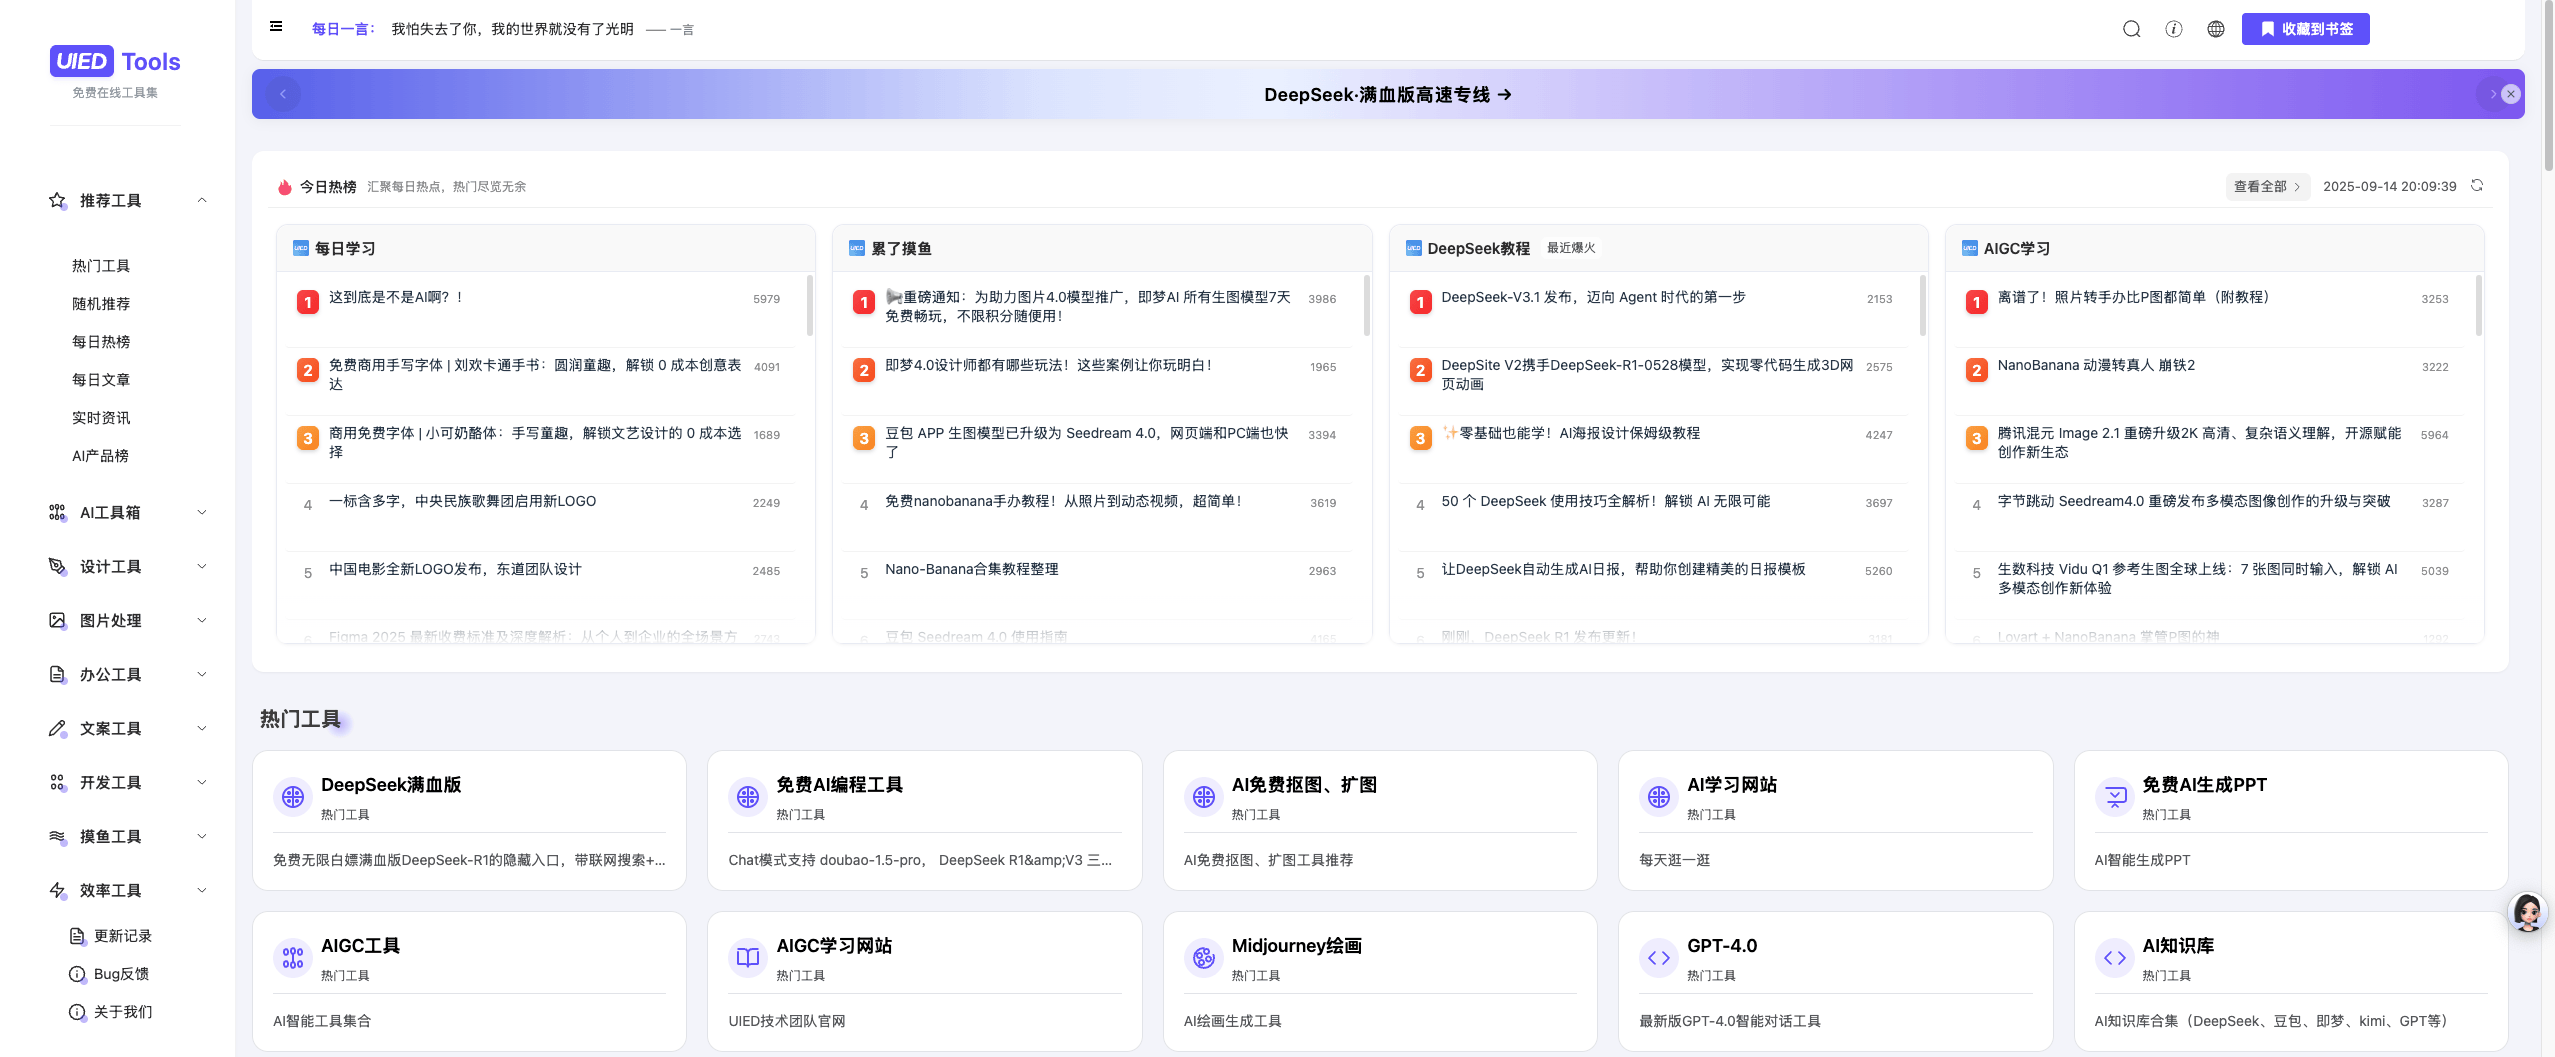
Task: Expand the 文案工具 sidebar section
Action: 202,728
